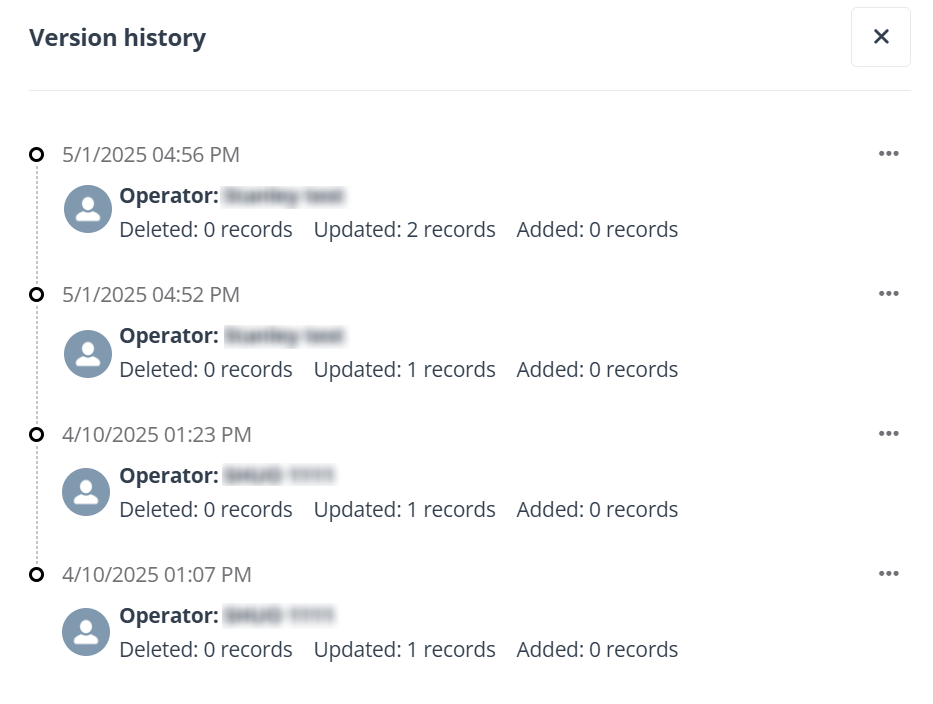Click the redacted operator name of the top entry
Image resolution: width=933 pixels, height=704 pixels.
click(x=285, y=196)
